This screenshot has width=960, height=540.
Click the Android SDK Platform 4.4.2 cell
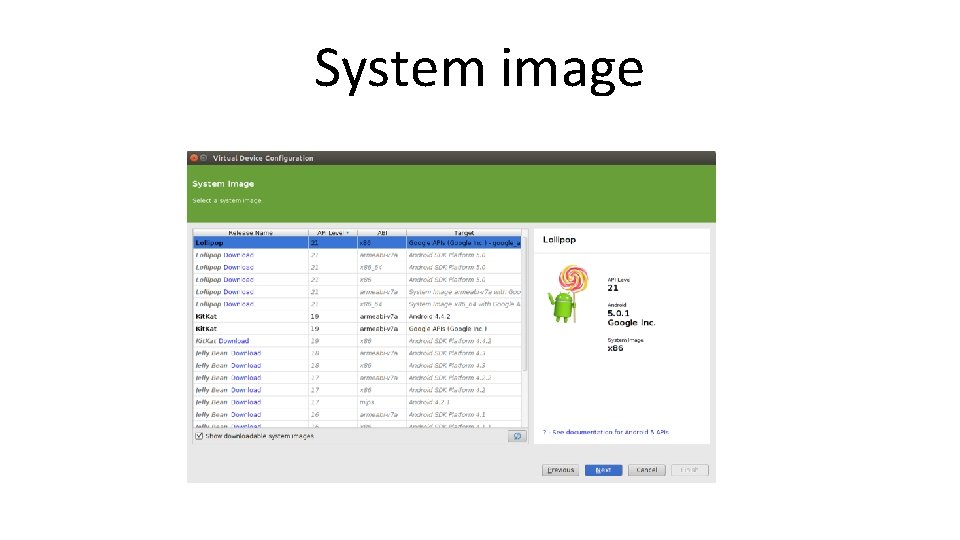[464, 341]
